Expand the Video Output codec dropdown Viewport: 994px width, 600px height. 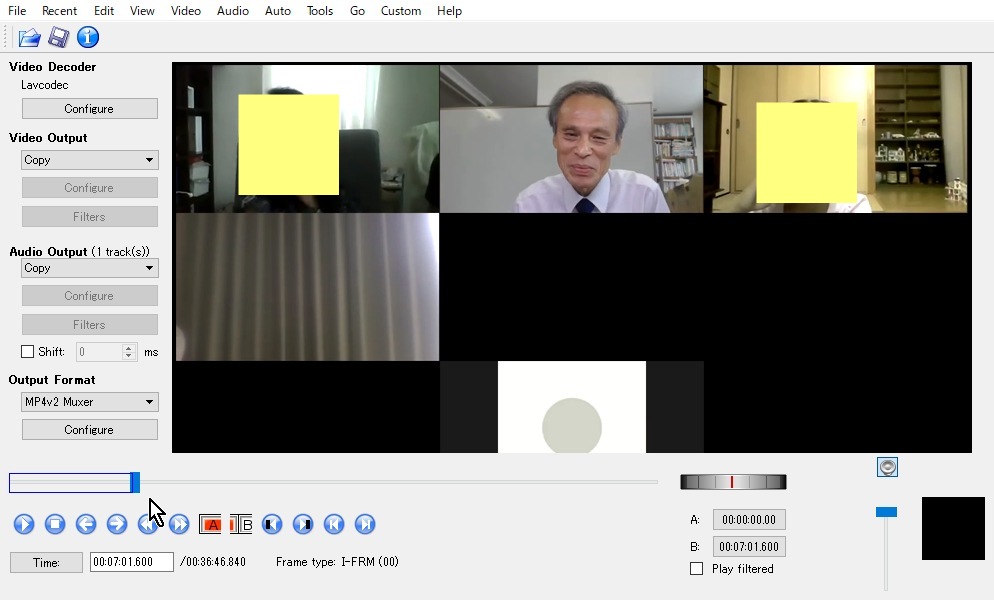tap(89, 160)
